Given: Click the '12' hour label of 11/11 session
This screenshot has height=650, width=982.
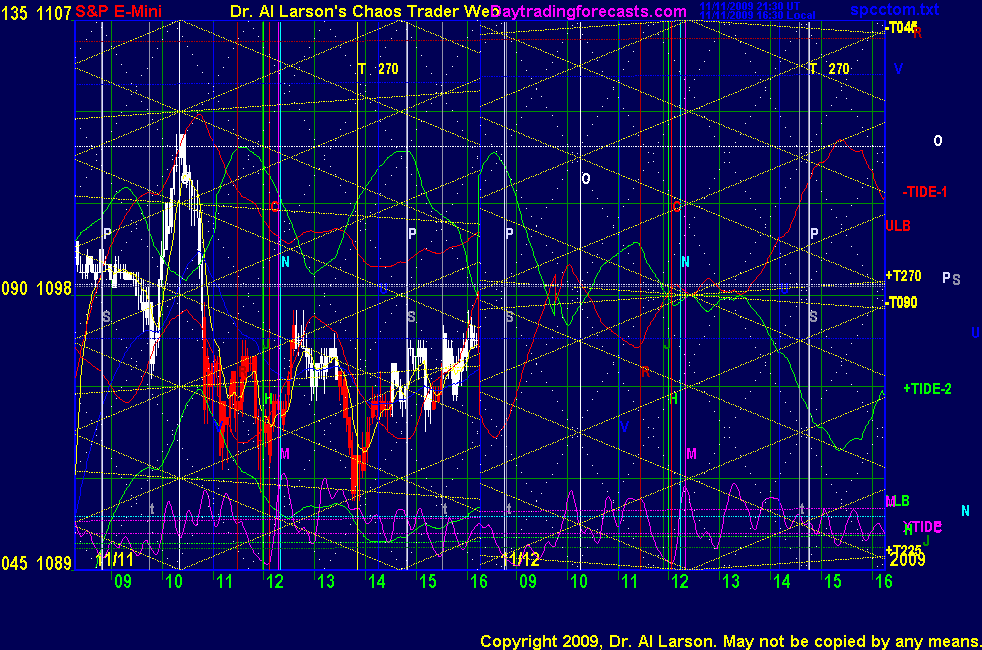Looking at the screenshot, I should 275,582.
